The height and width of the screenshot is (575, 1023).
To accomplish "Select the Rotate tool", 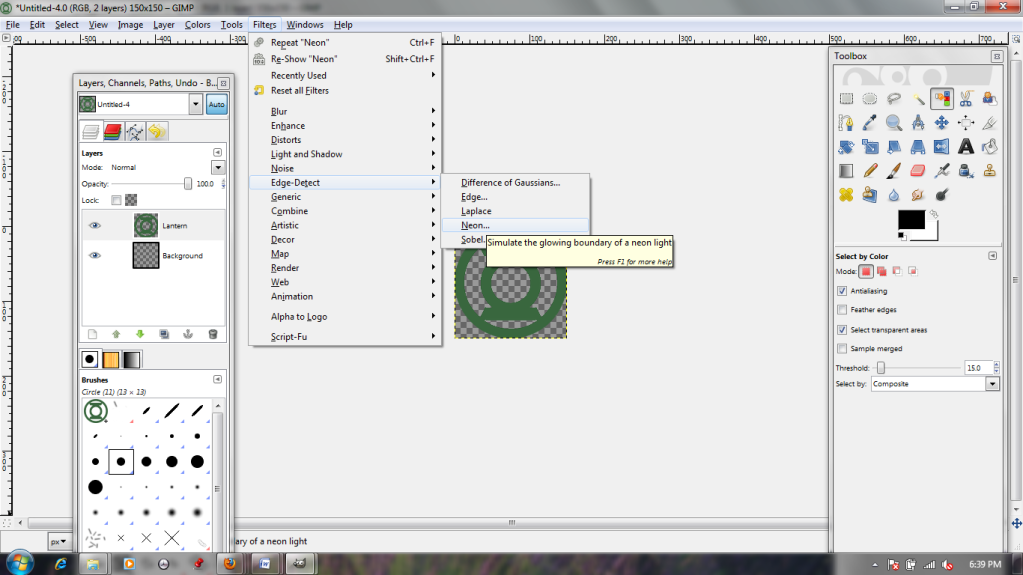I will (846, 147).
